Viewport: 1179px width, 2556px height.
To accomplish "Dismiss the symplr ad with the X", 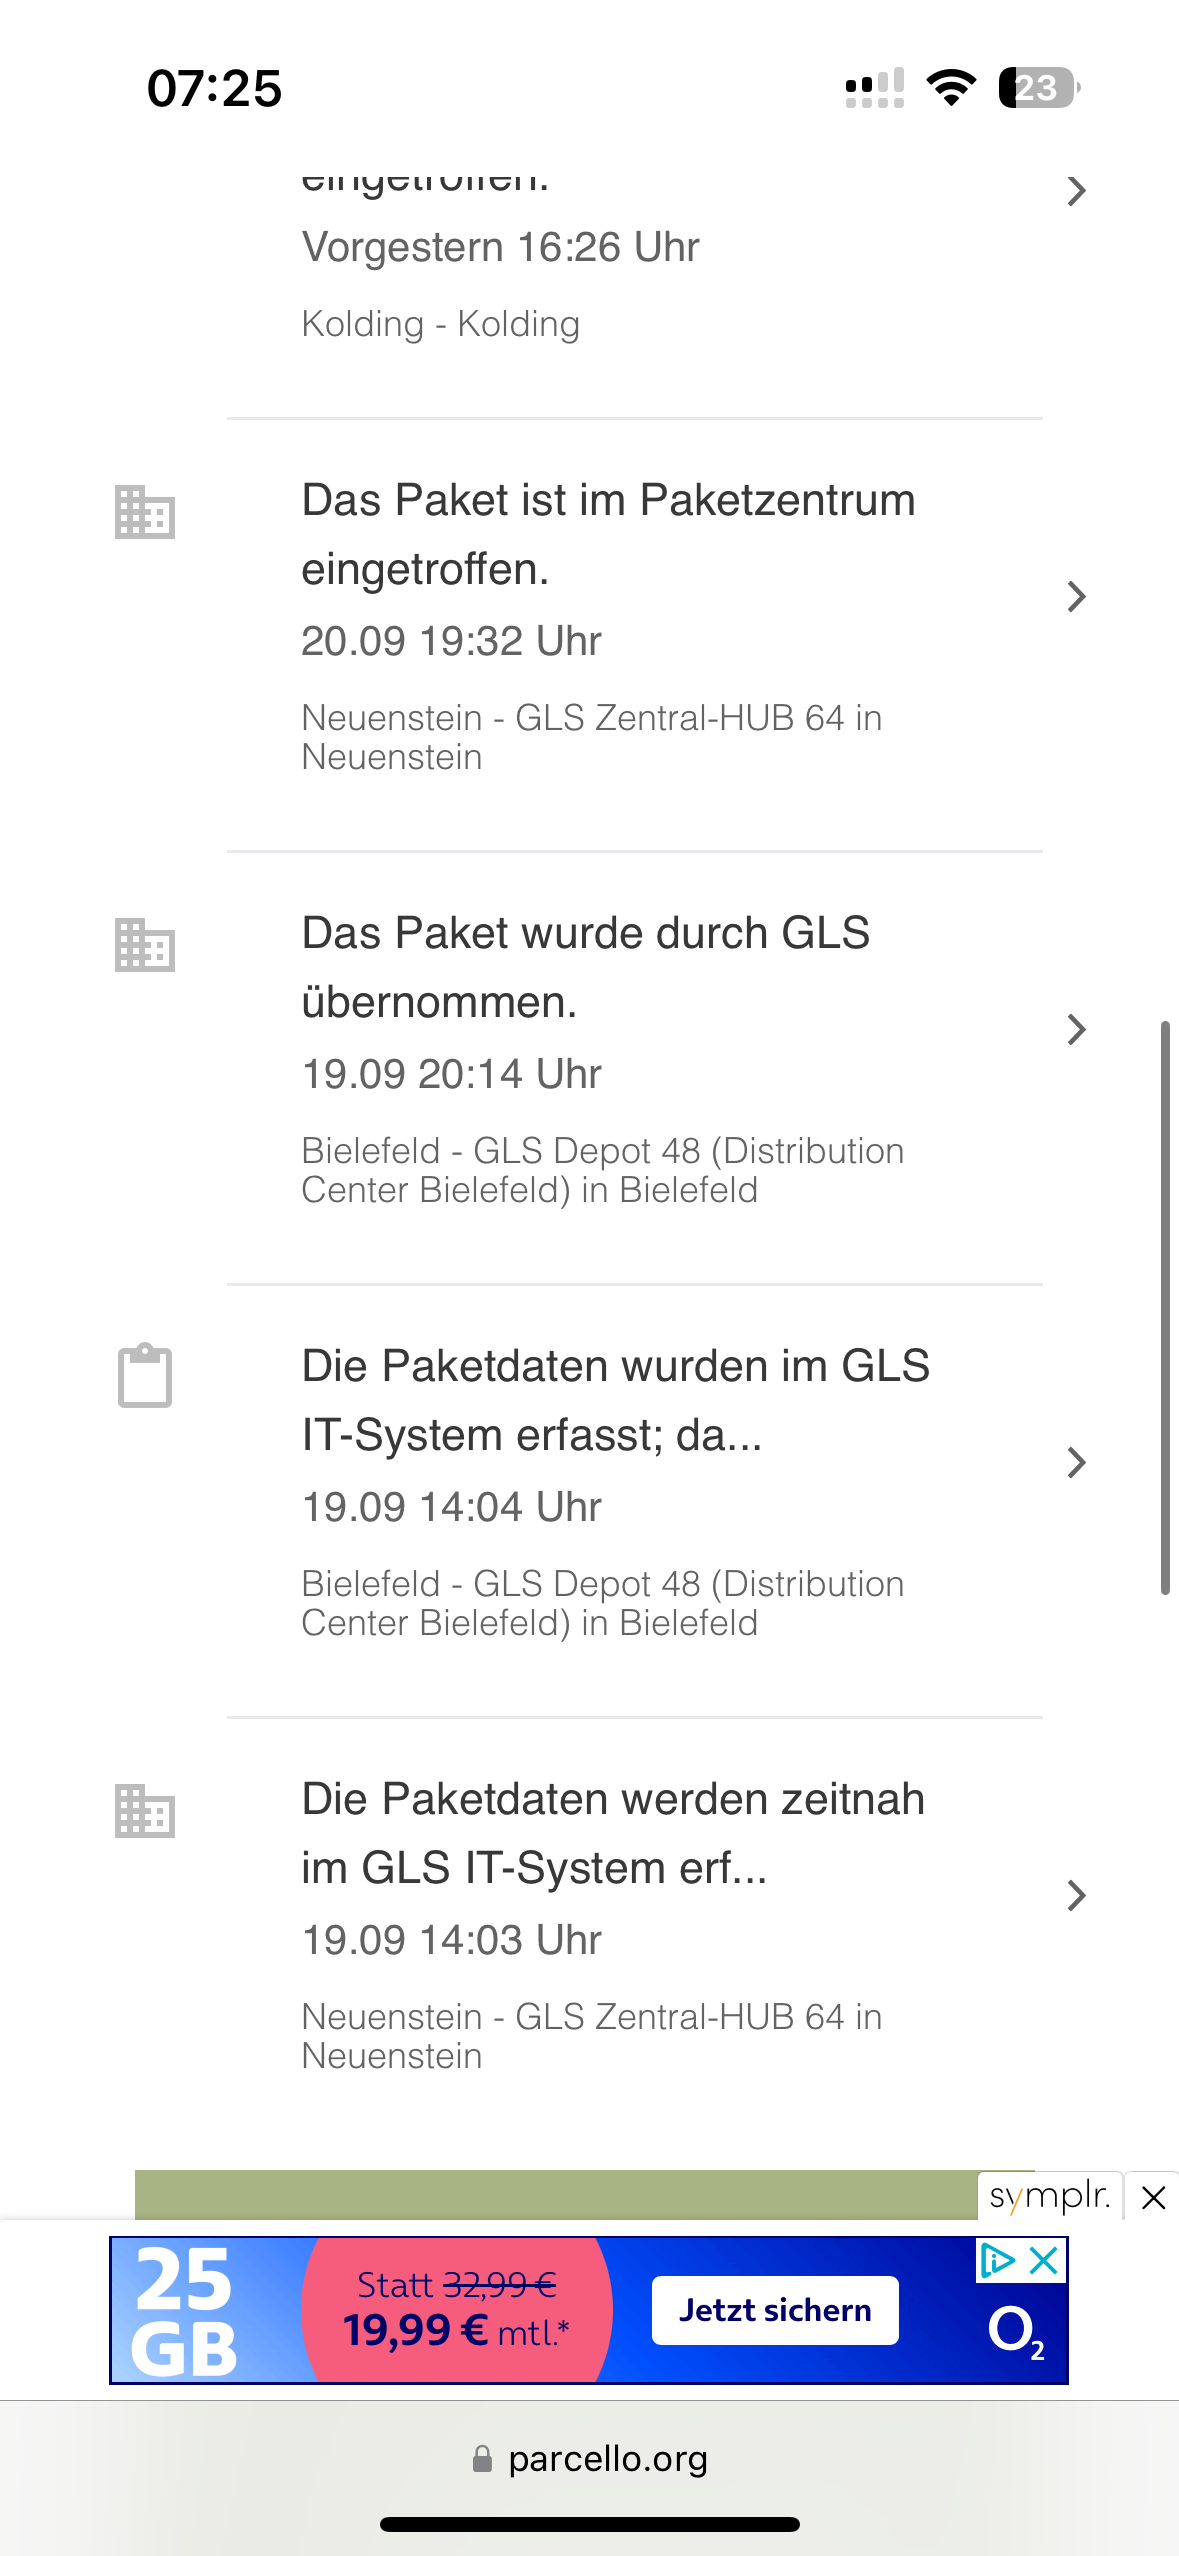I will [x=1153, y=2197].
